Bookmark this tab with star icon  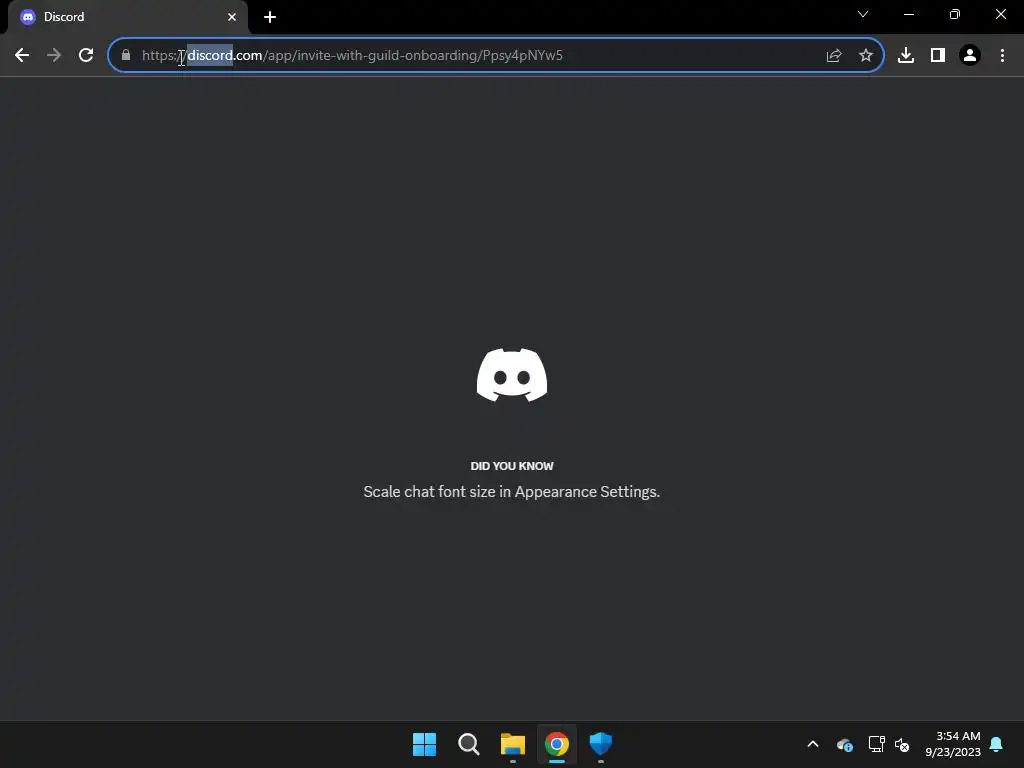pos(865,56)
